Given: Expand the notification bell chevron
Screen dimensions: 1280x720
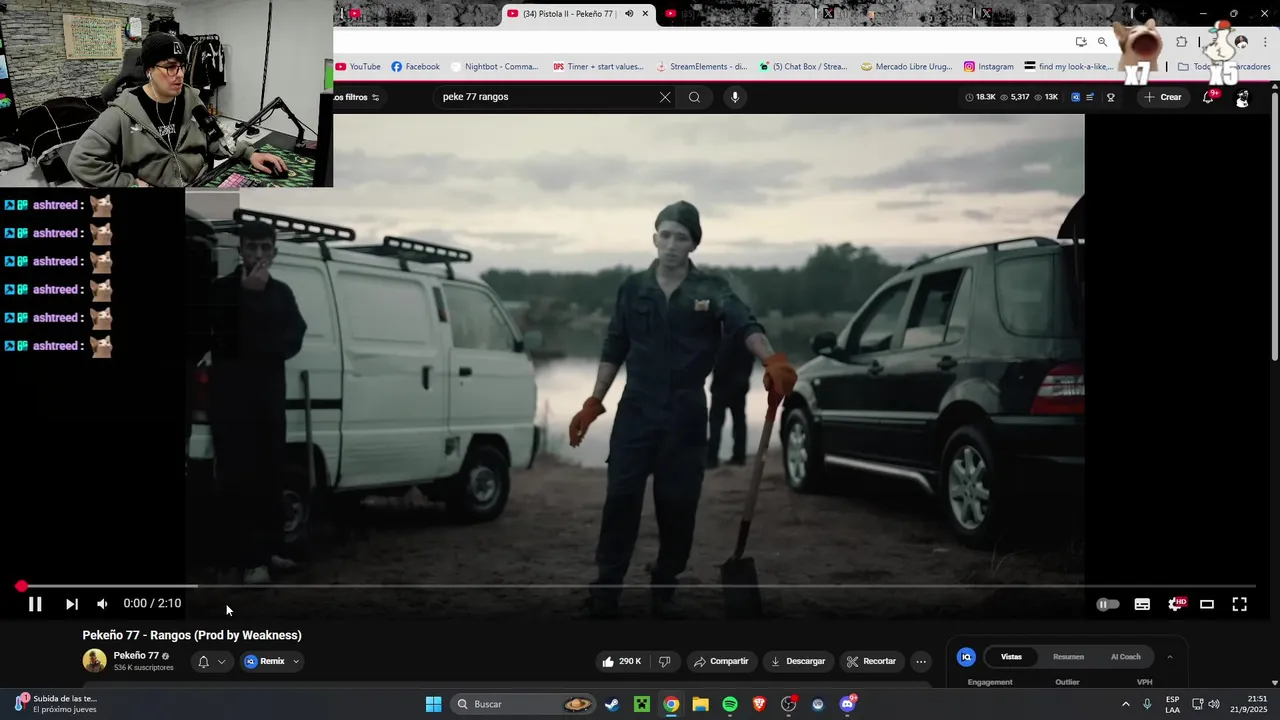Looking at the screenshot, I should point(221,661).
